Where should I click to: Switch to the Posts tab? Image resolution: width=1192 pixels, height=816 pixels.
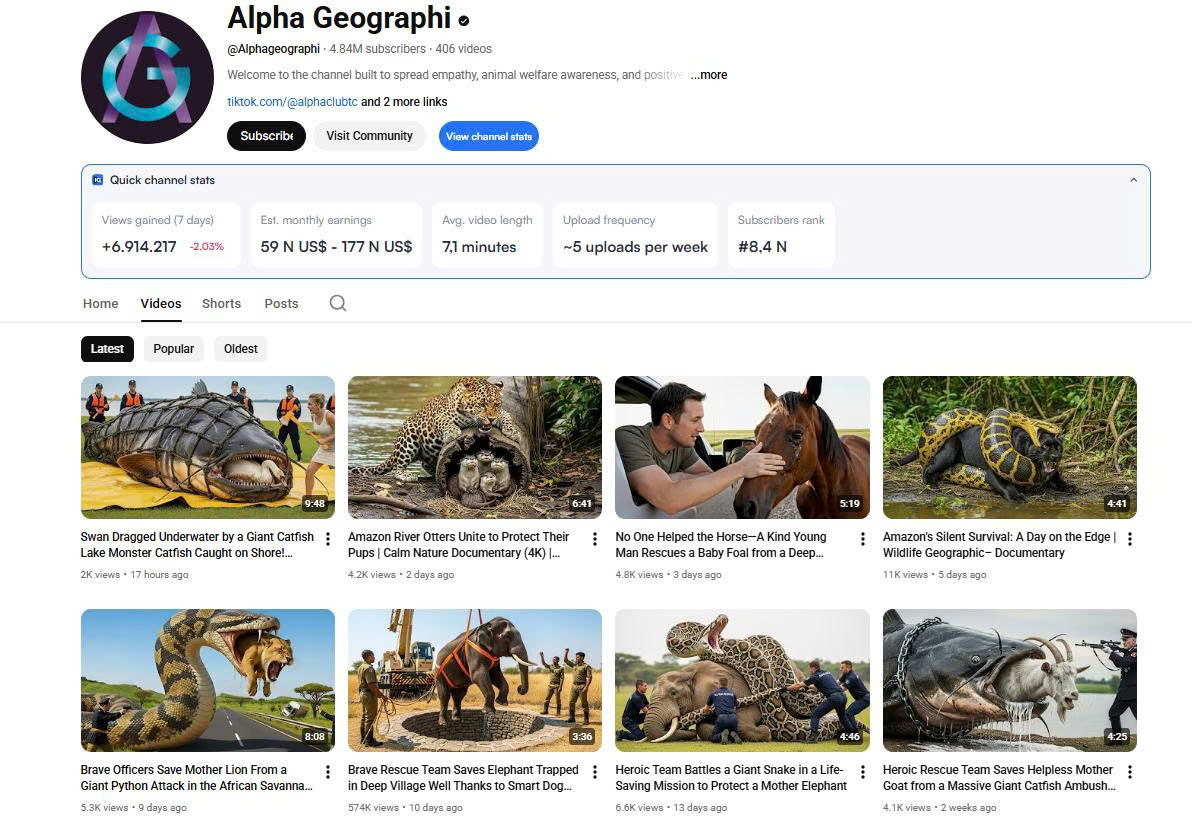[x=281, y=304]
